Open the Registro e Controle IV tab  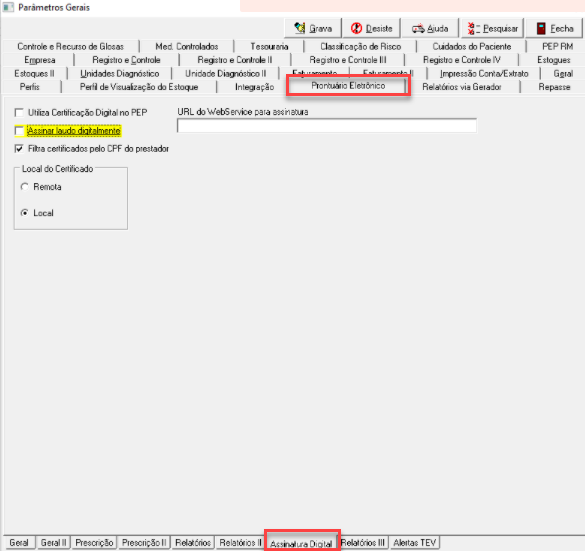(462, 60)
